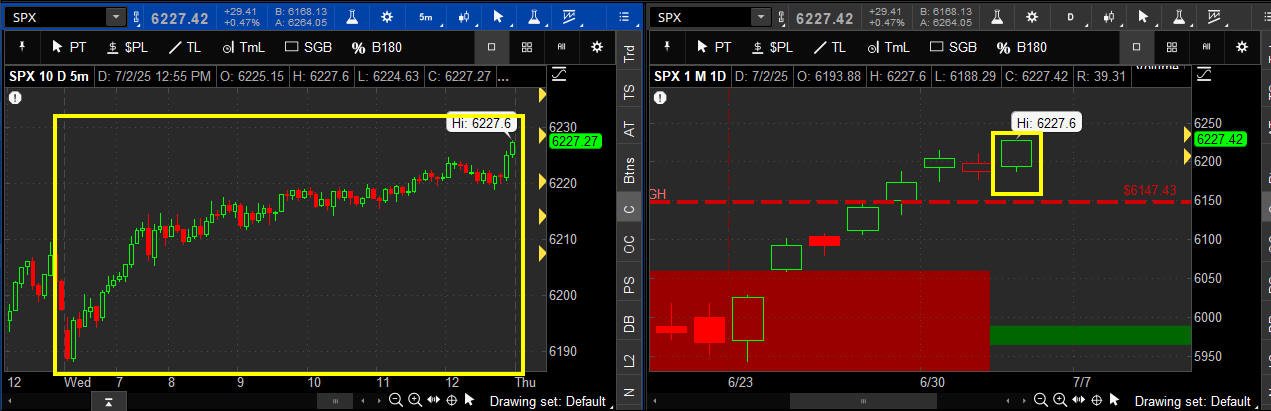Open the D timeframe selector on right chart

(1071, 17)
